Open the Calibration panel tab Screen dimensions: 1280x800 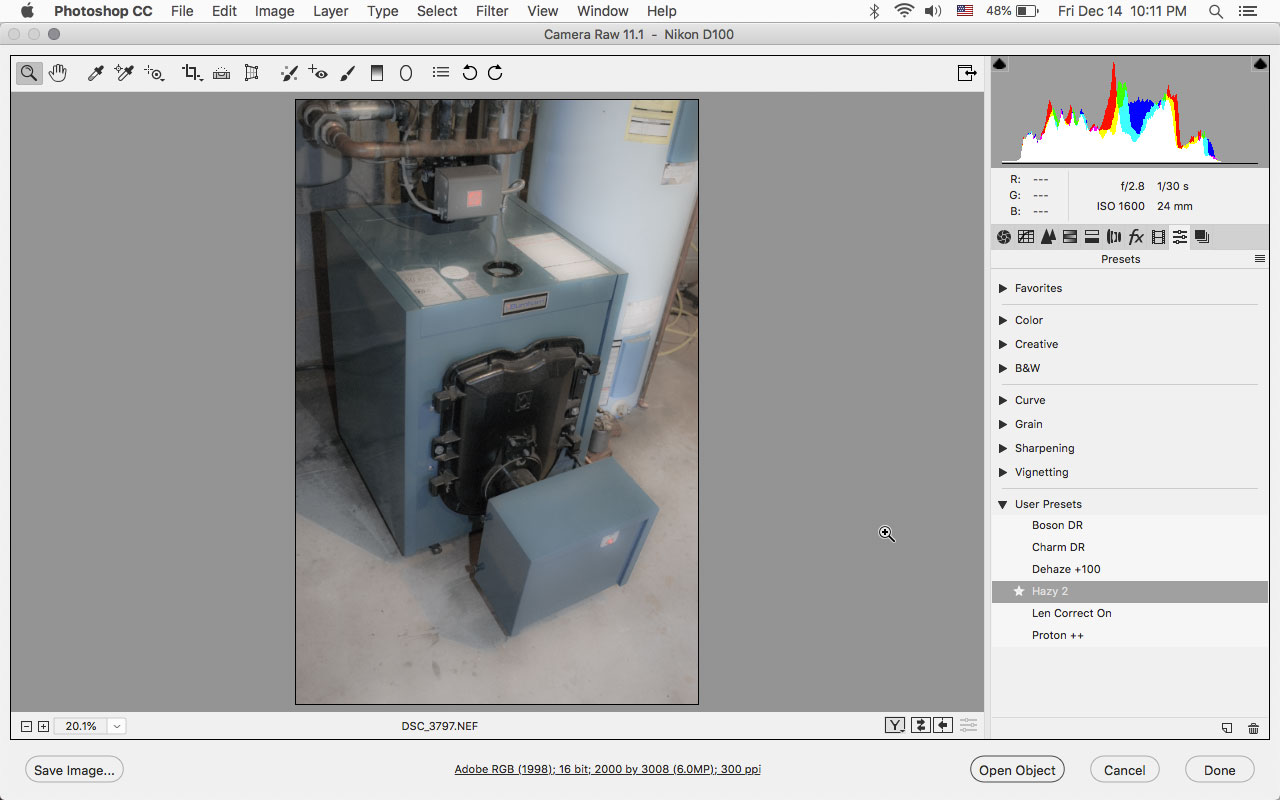pos(1158,237)
